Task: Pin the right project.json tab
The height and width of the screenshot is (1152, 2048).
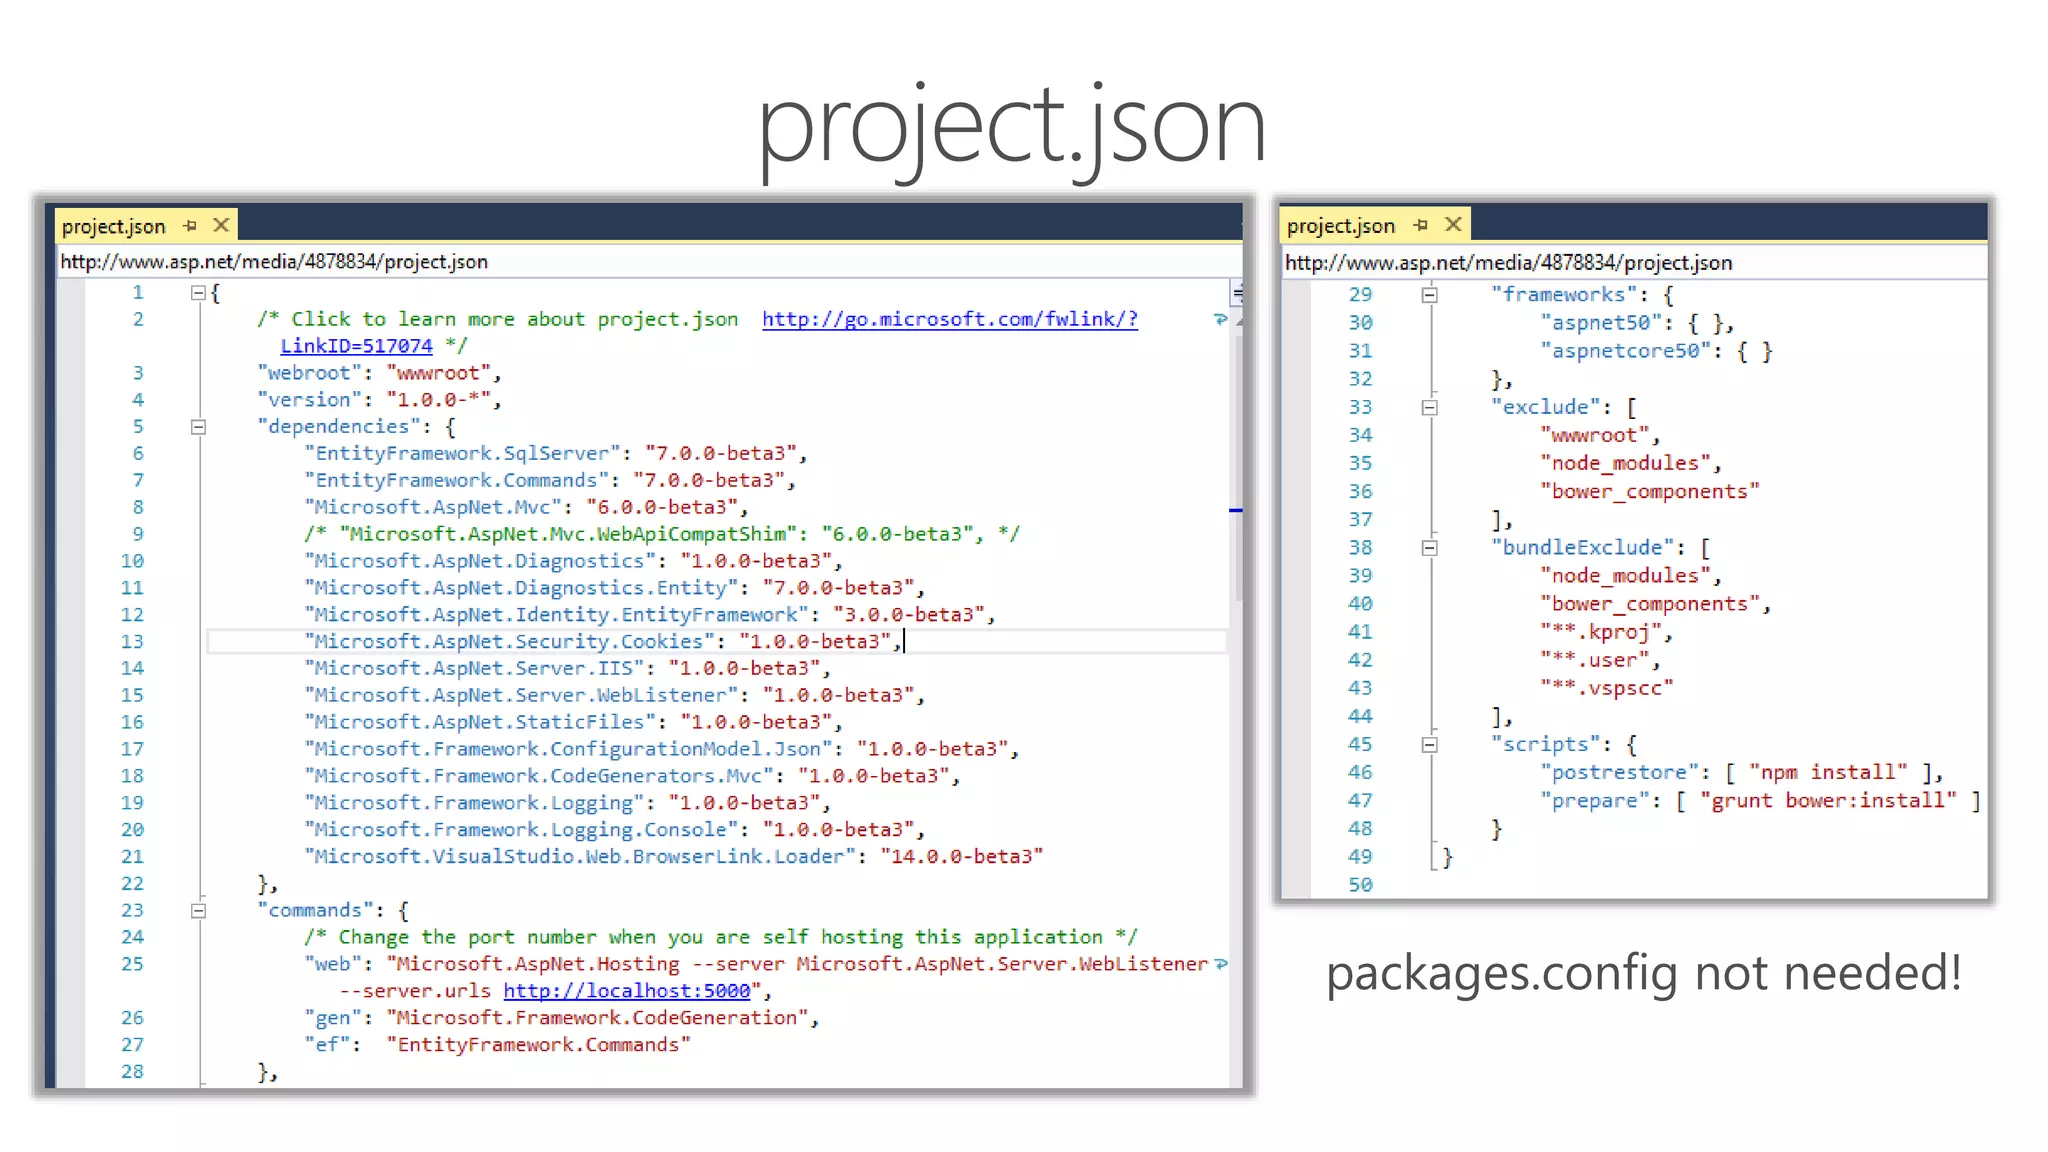Action: pyautogui.click(x=1421, y=226)
